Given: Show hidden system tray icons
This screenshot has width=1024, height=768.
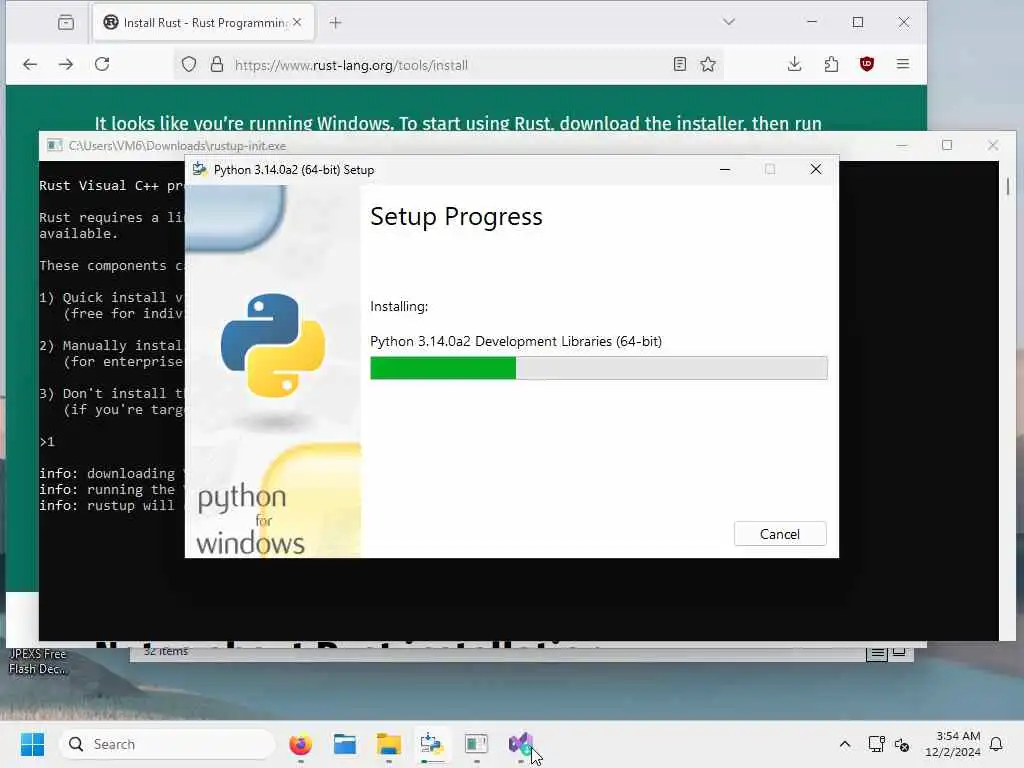Looking at the screenshot, I should [844, 744].
